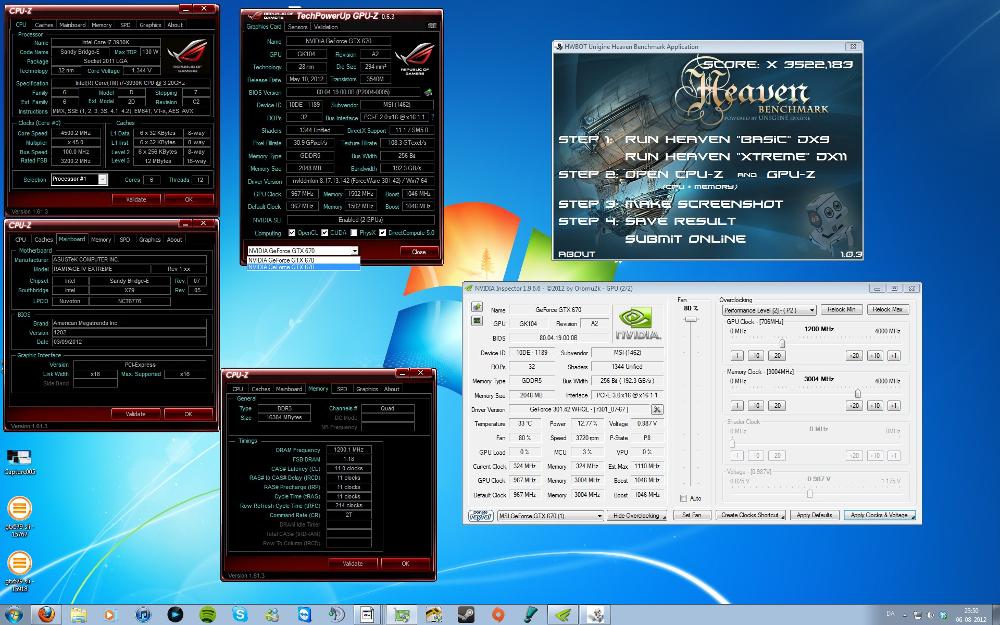Toggle the CUDA checkbox in GPU-Z
1000x625 pixels.
pos(324,233)
